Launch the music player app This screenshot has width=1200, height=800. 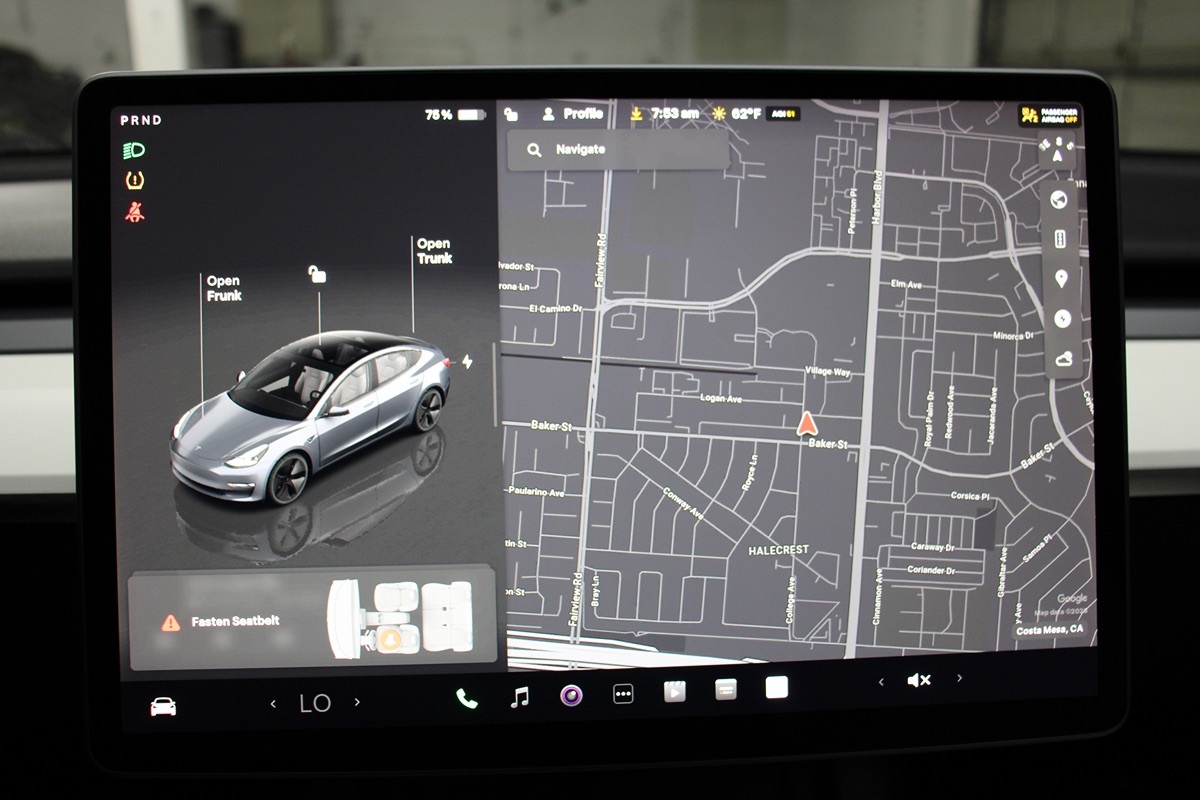point(520,697)
